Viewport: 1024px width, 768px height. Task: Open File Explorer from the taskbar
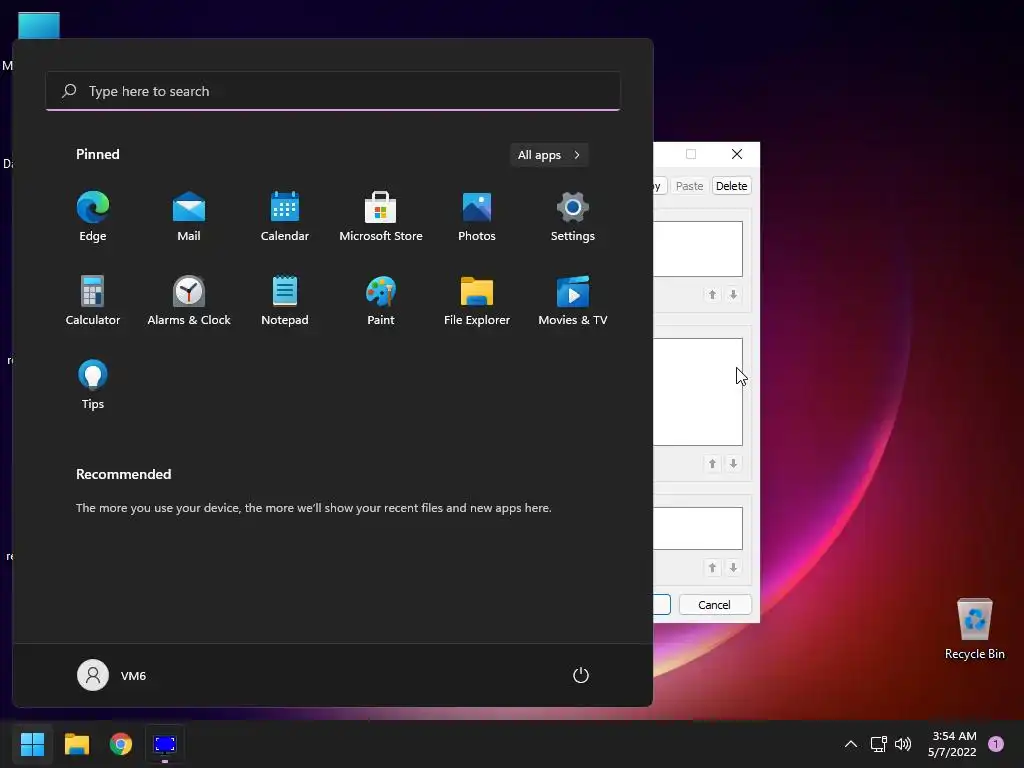pos(76,744)
